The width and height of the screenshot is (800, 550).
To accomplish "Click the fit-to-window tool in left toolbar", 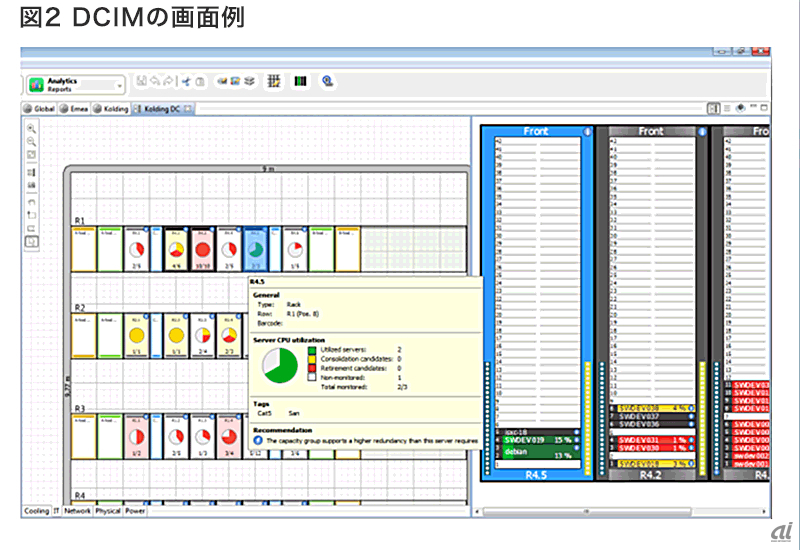I will [x=31, y=155].
